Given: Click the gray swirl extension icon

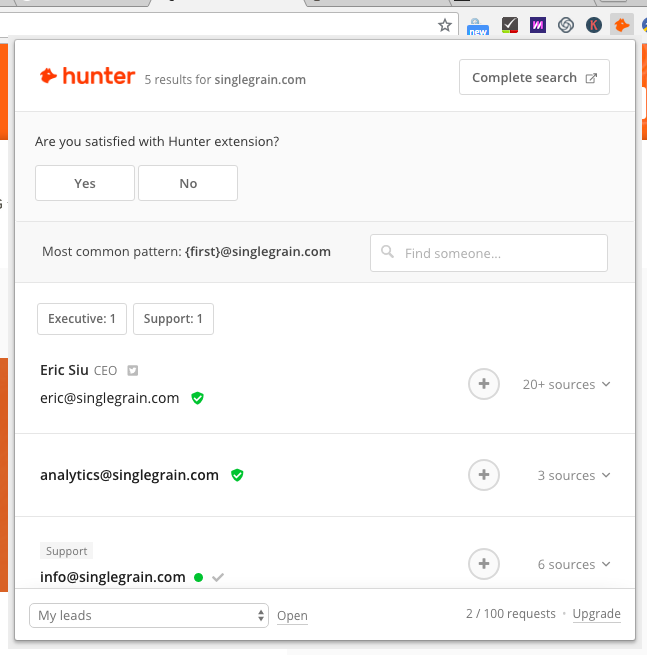Looking at the screenshot, I should point(566,25).
